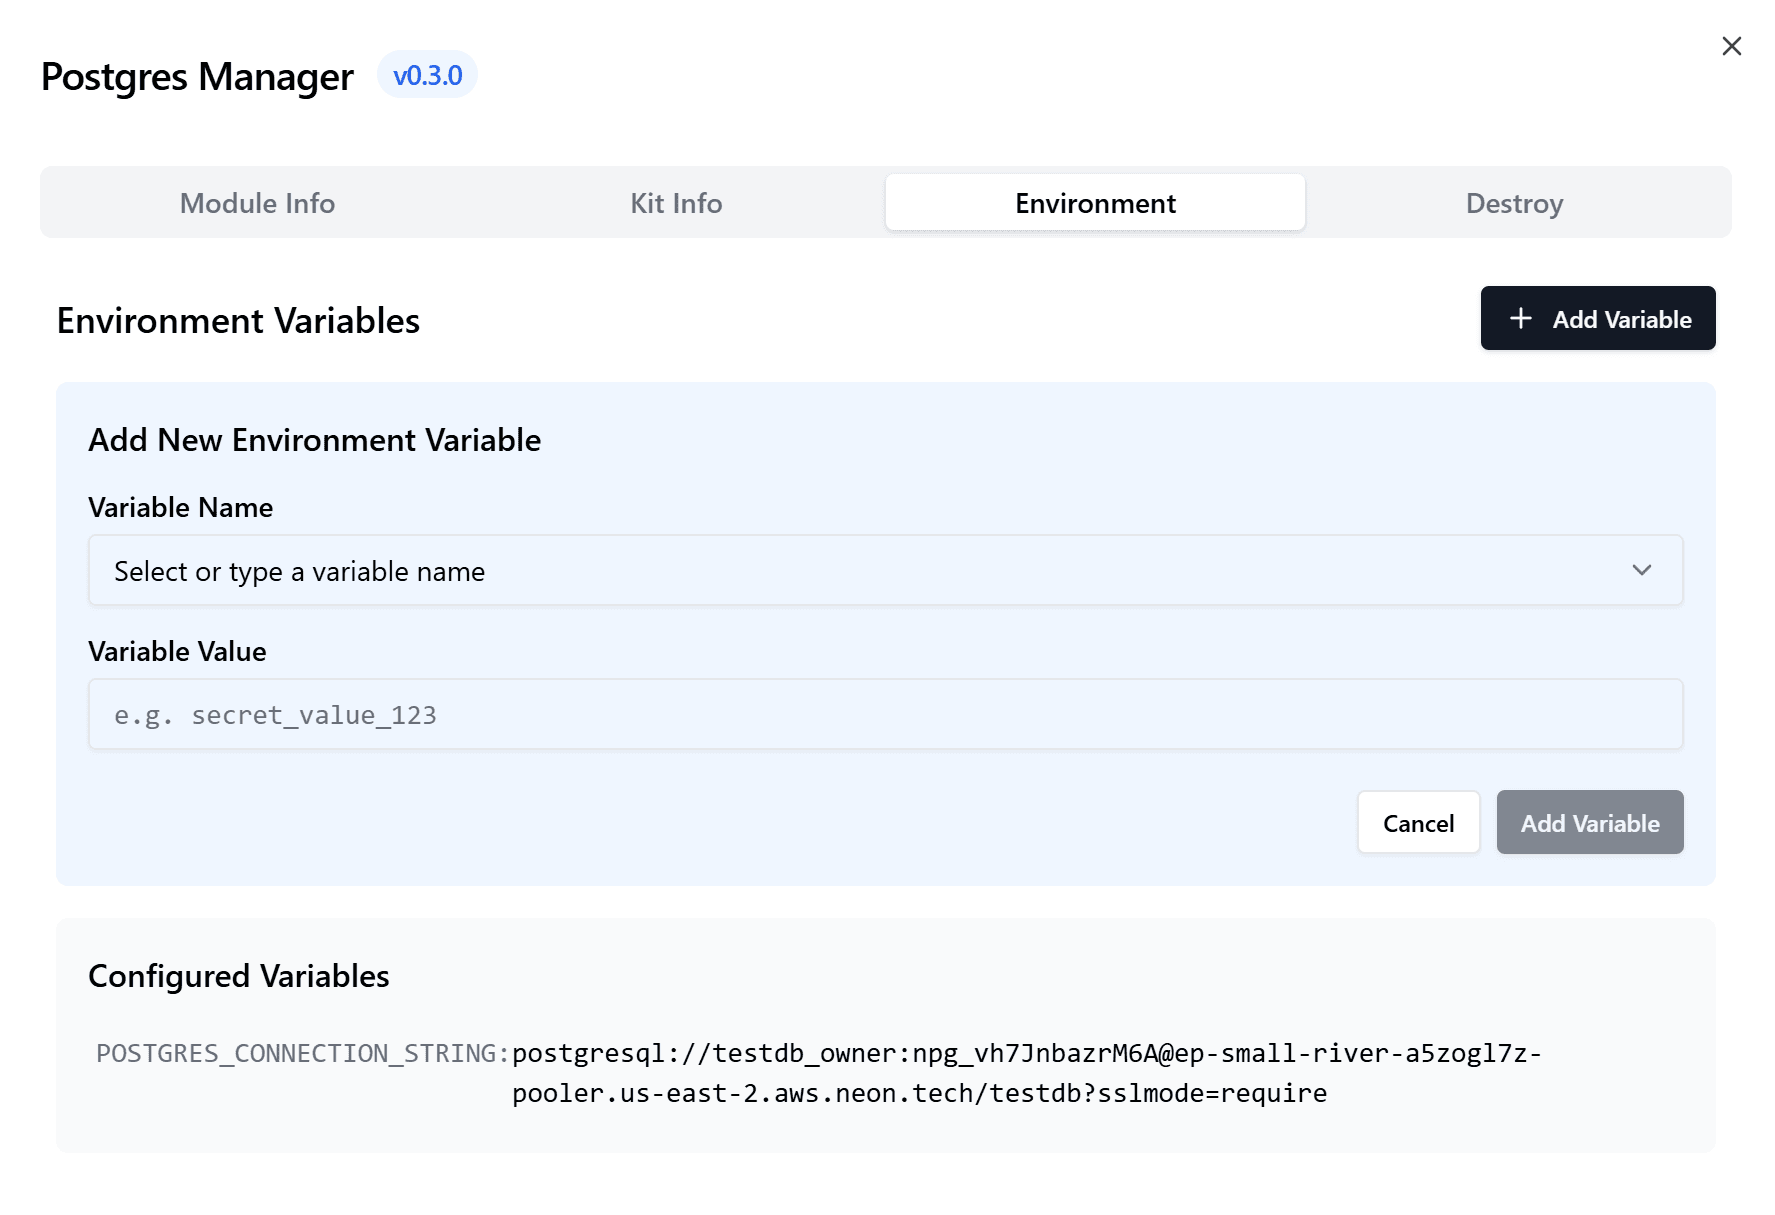
Task: Close the Postgres Manager dialog
Action: 1731,46
